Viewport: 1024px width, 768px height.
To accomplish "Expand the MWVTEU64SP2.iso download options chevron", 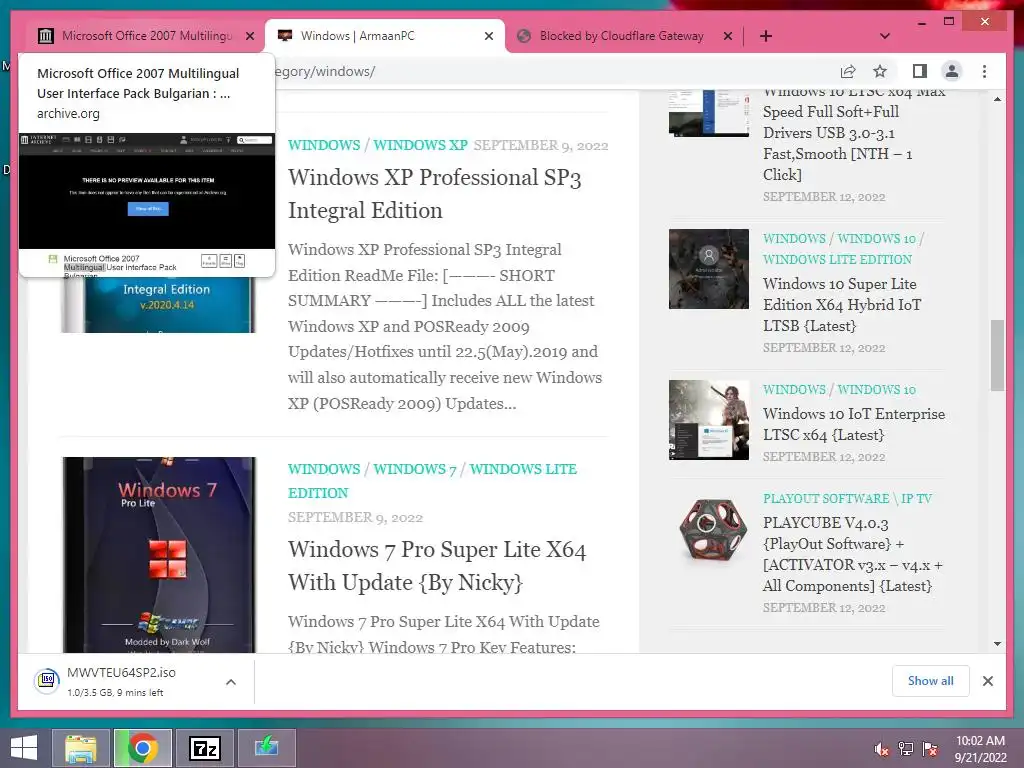I will point(231,682).
